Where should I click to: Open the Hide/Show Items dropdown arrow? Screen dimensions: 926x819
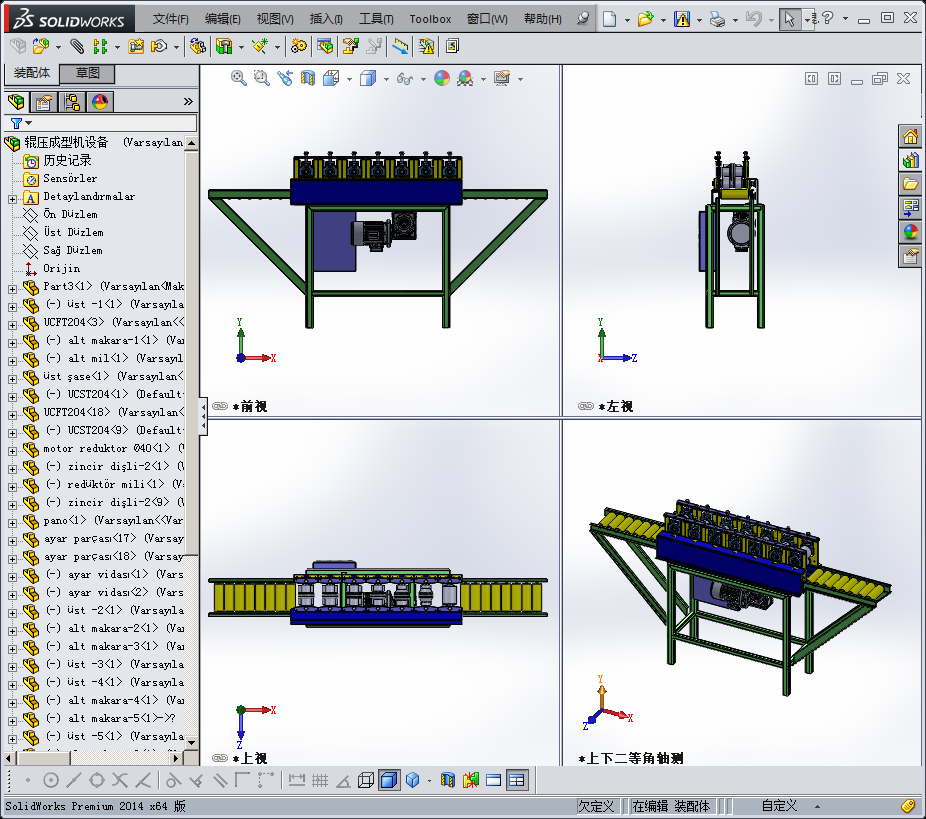pos(423,79)
